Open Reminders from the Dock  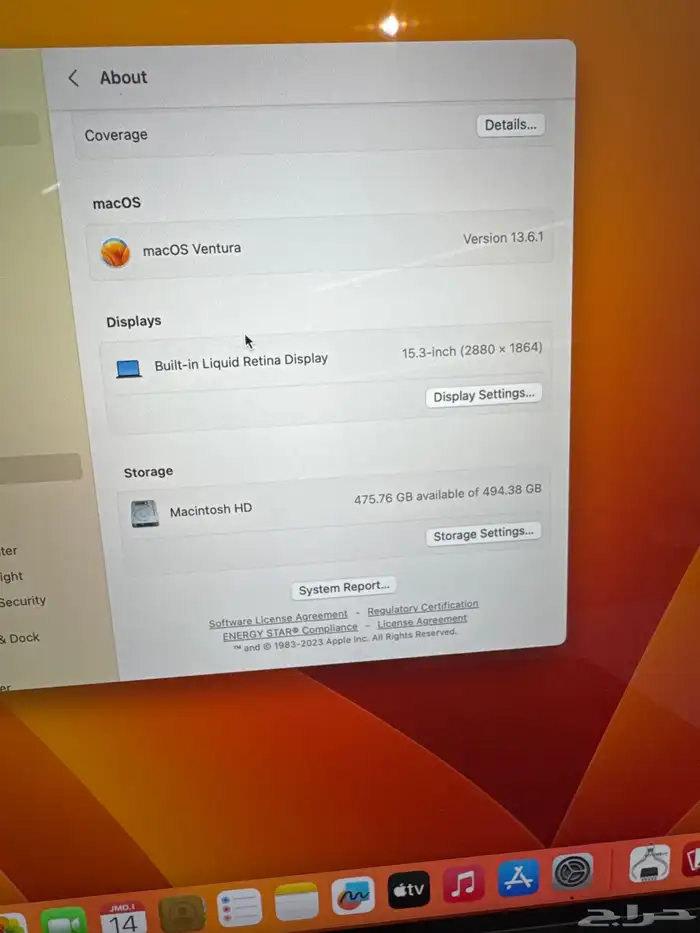coord(239,907)
